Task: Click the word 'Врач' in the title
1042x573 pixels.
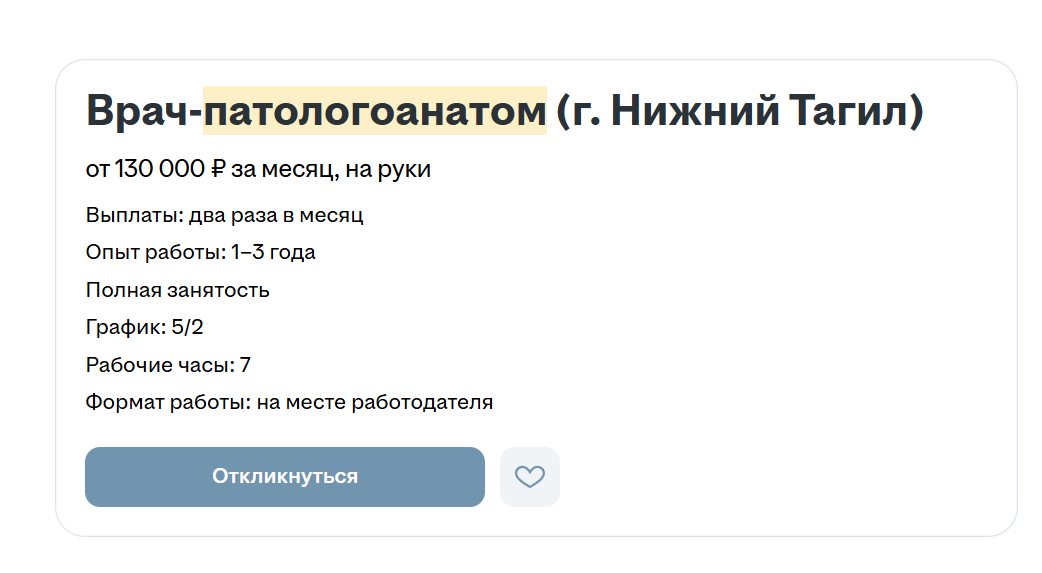Action: coord(138,110)
